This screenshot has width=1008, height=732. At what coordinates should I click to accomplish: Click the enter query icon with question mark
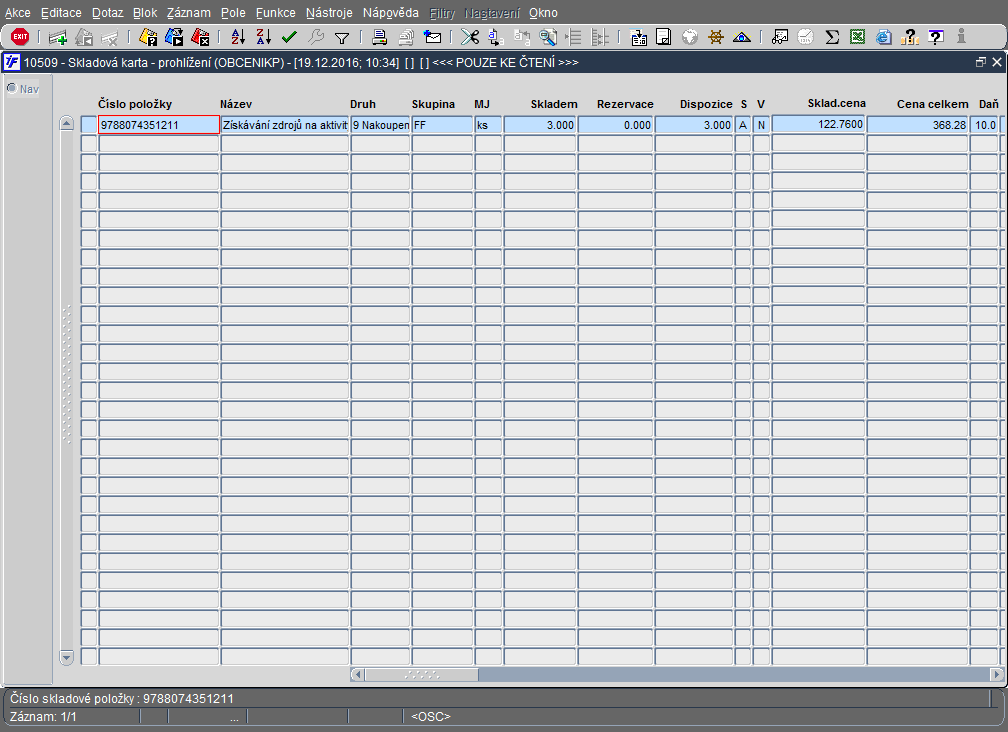click(148, 37)
